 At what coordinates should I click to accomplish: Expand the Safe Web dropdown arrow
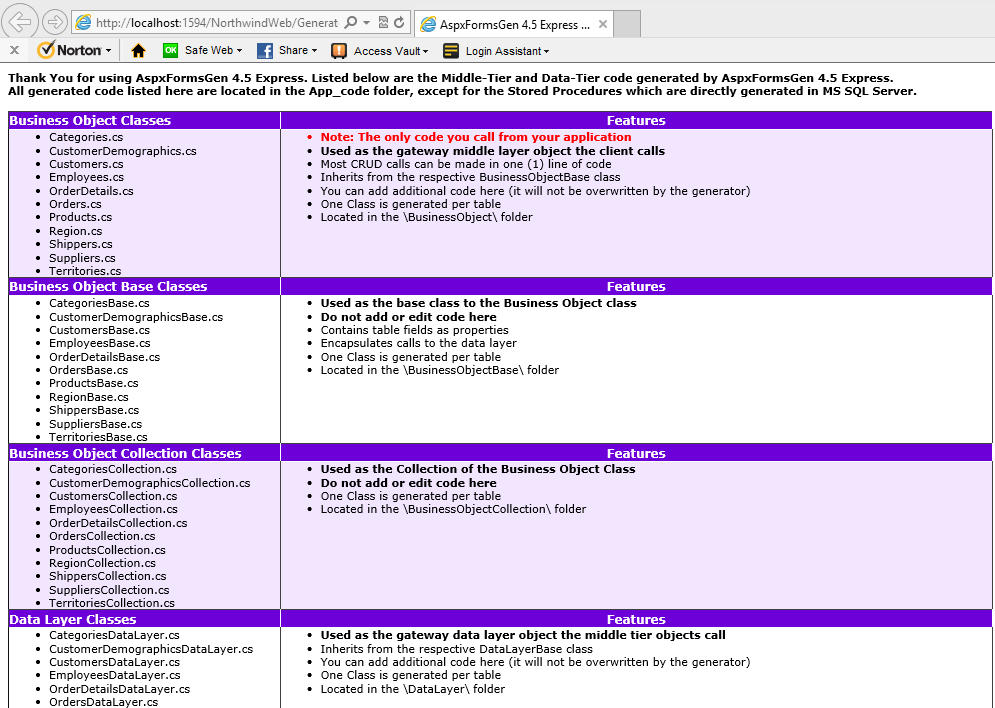coord(239,51)
